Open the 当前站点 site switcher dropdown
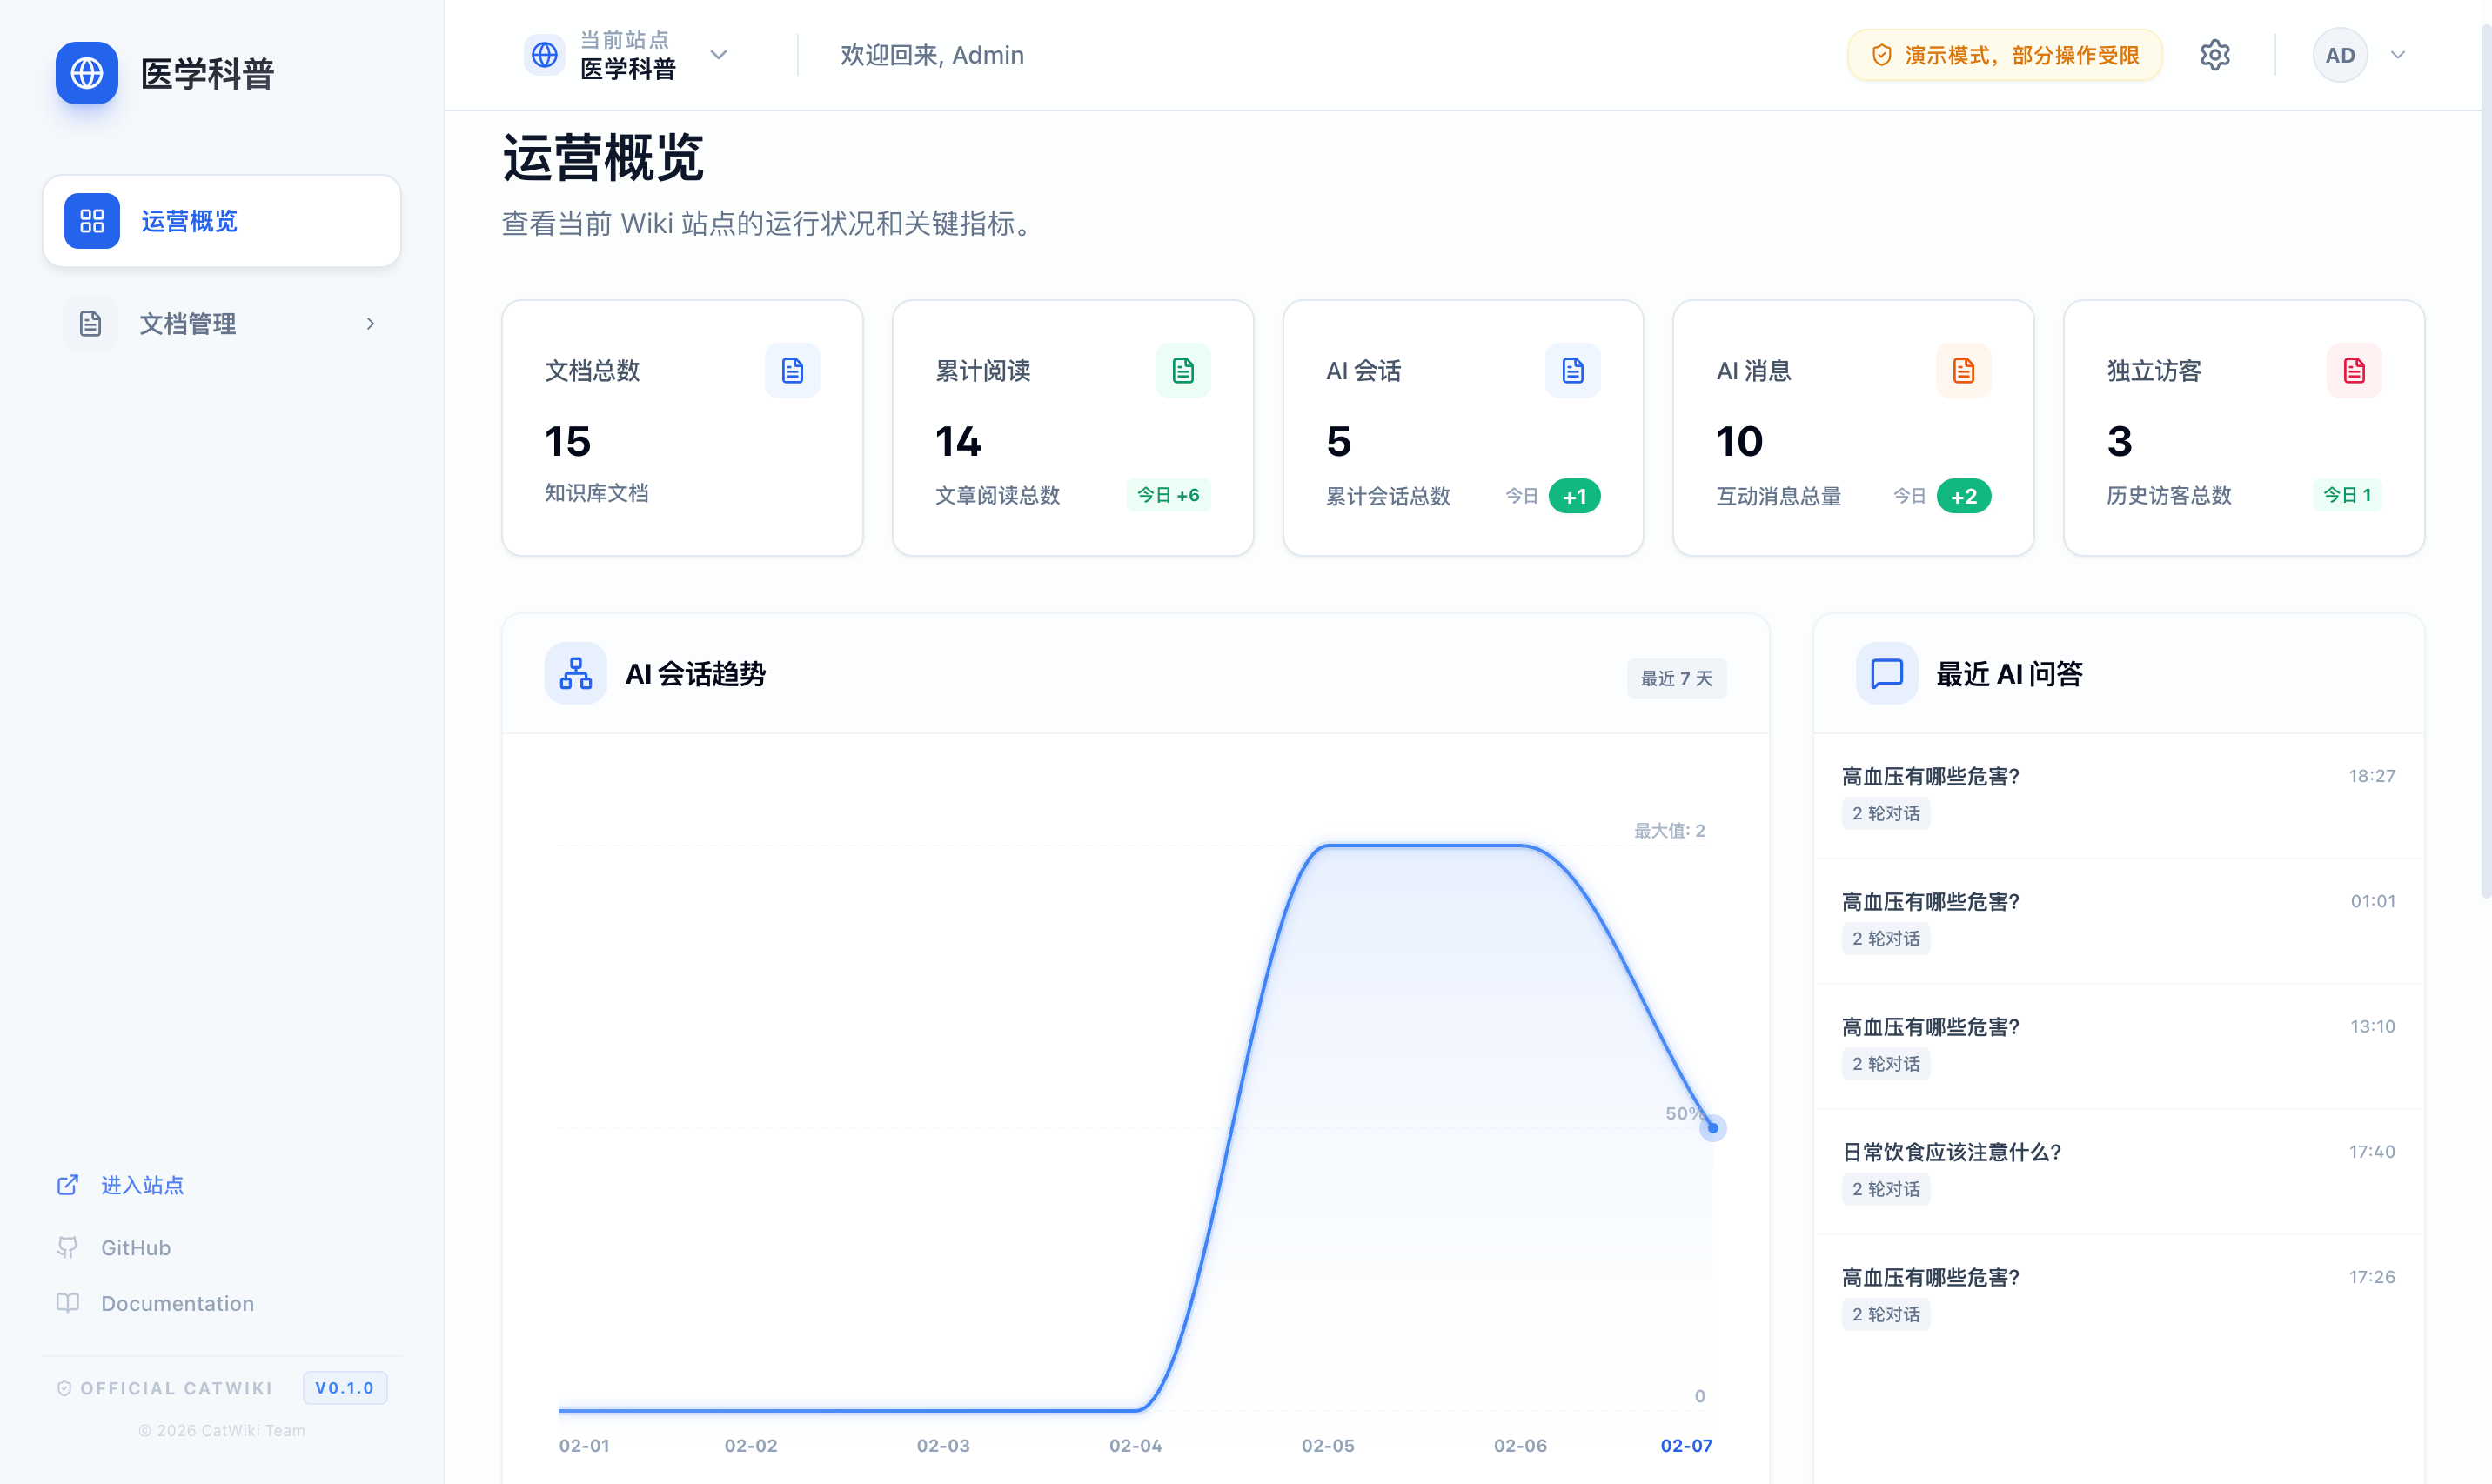The width and height of the screenshot is (2492, 1484). 627,55
